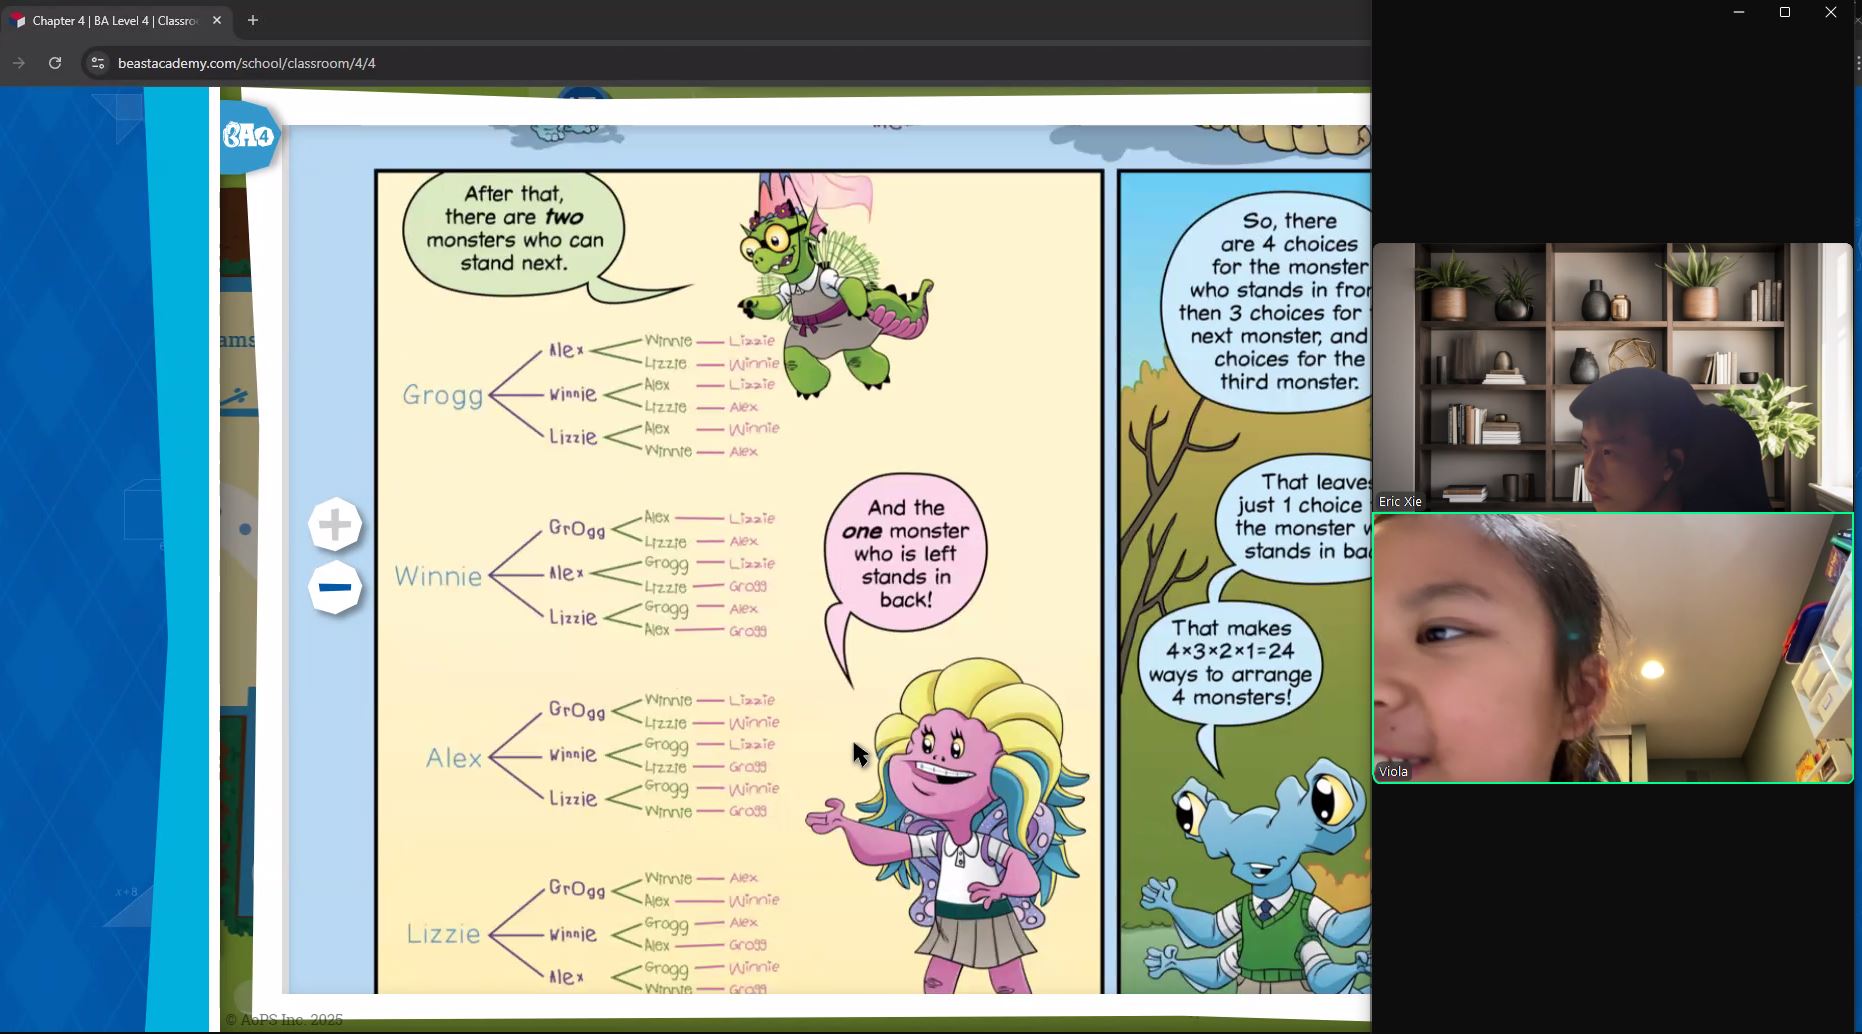Click the 'Grogg' root name in tree
1862x1034 pixels.
[x=443, y=396]
